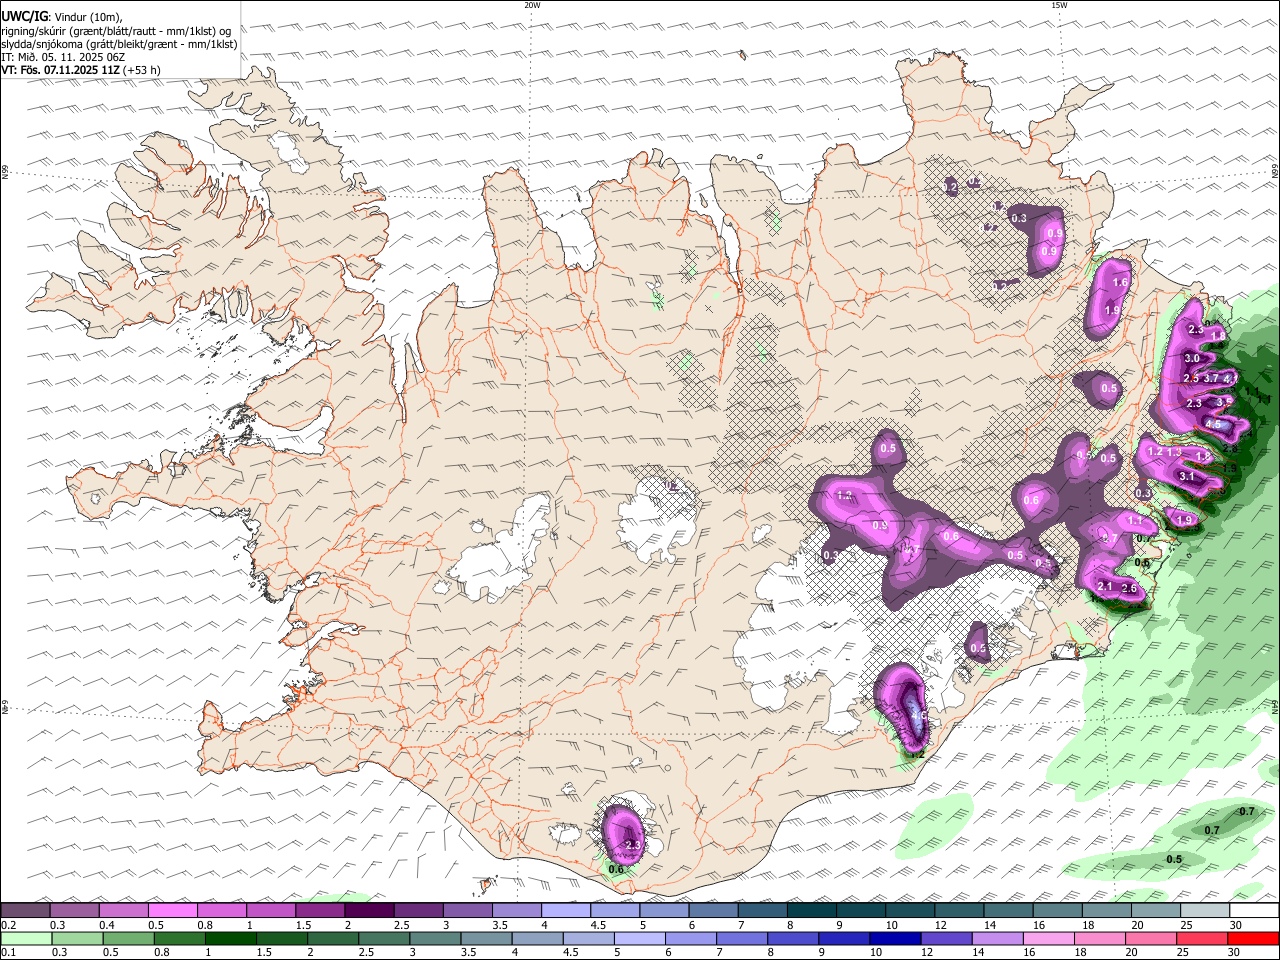The width and height of the screenshot is (1280, 960).
Task: Click the 0.4 label on the snow scale
Action: pyautogui.click(x=105, y=925)
